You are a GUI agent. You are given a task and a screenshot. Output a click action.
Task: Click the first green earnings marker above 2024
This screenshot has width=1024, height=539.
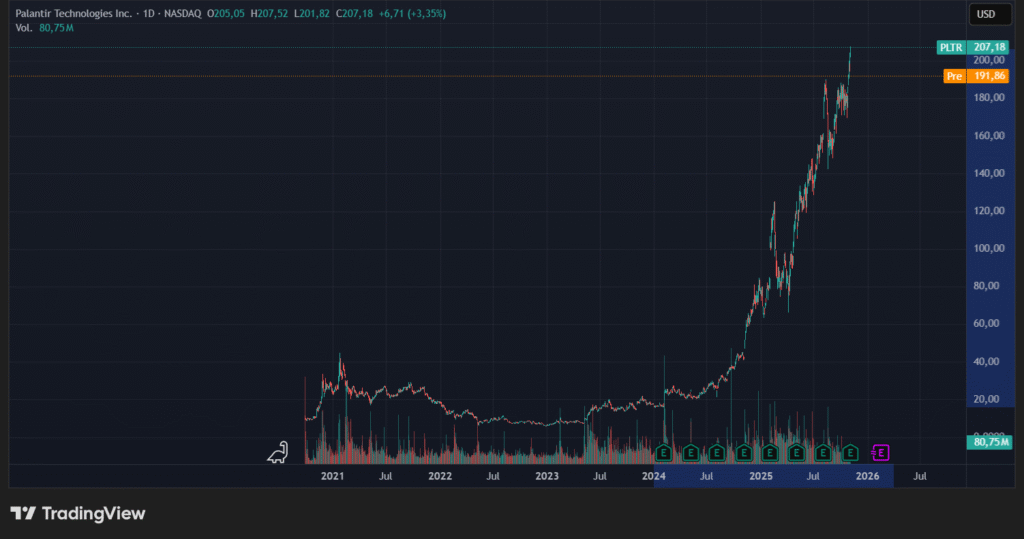(x=665, y=453)
